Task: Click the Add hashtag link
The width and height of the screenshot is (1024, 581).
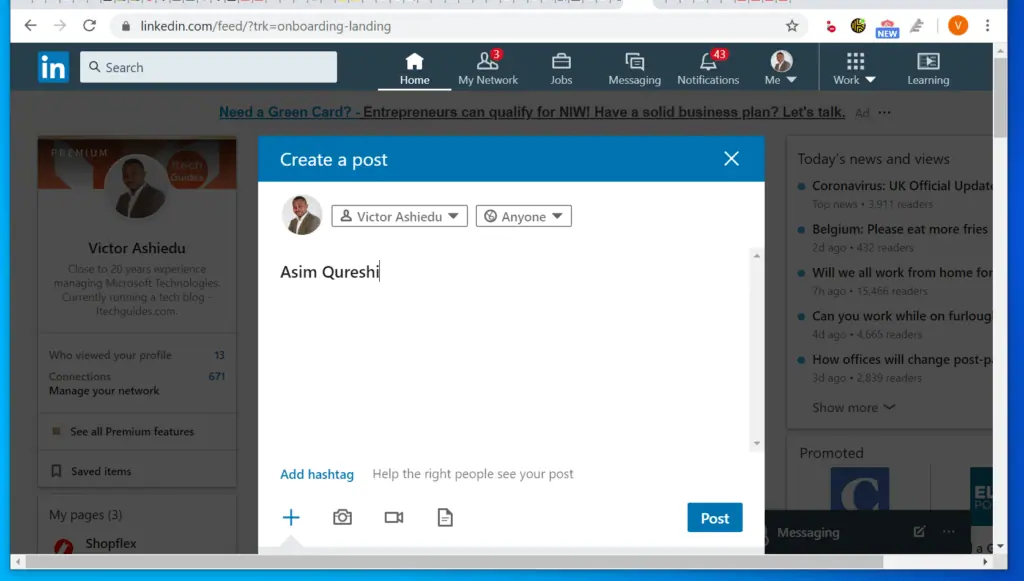Action: tap(317, 473)
